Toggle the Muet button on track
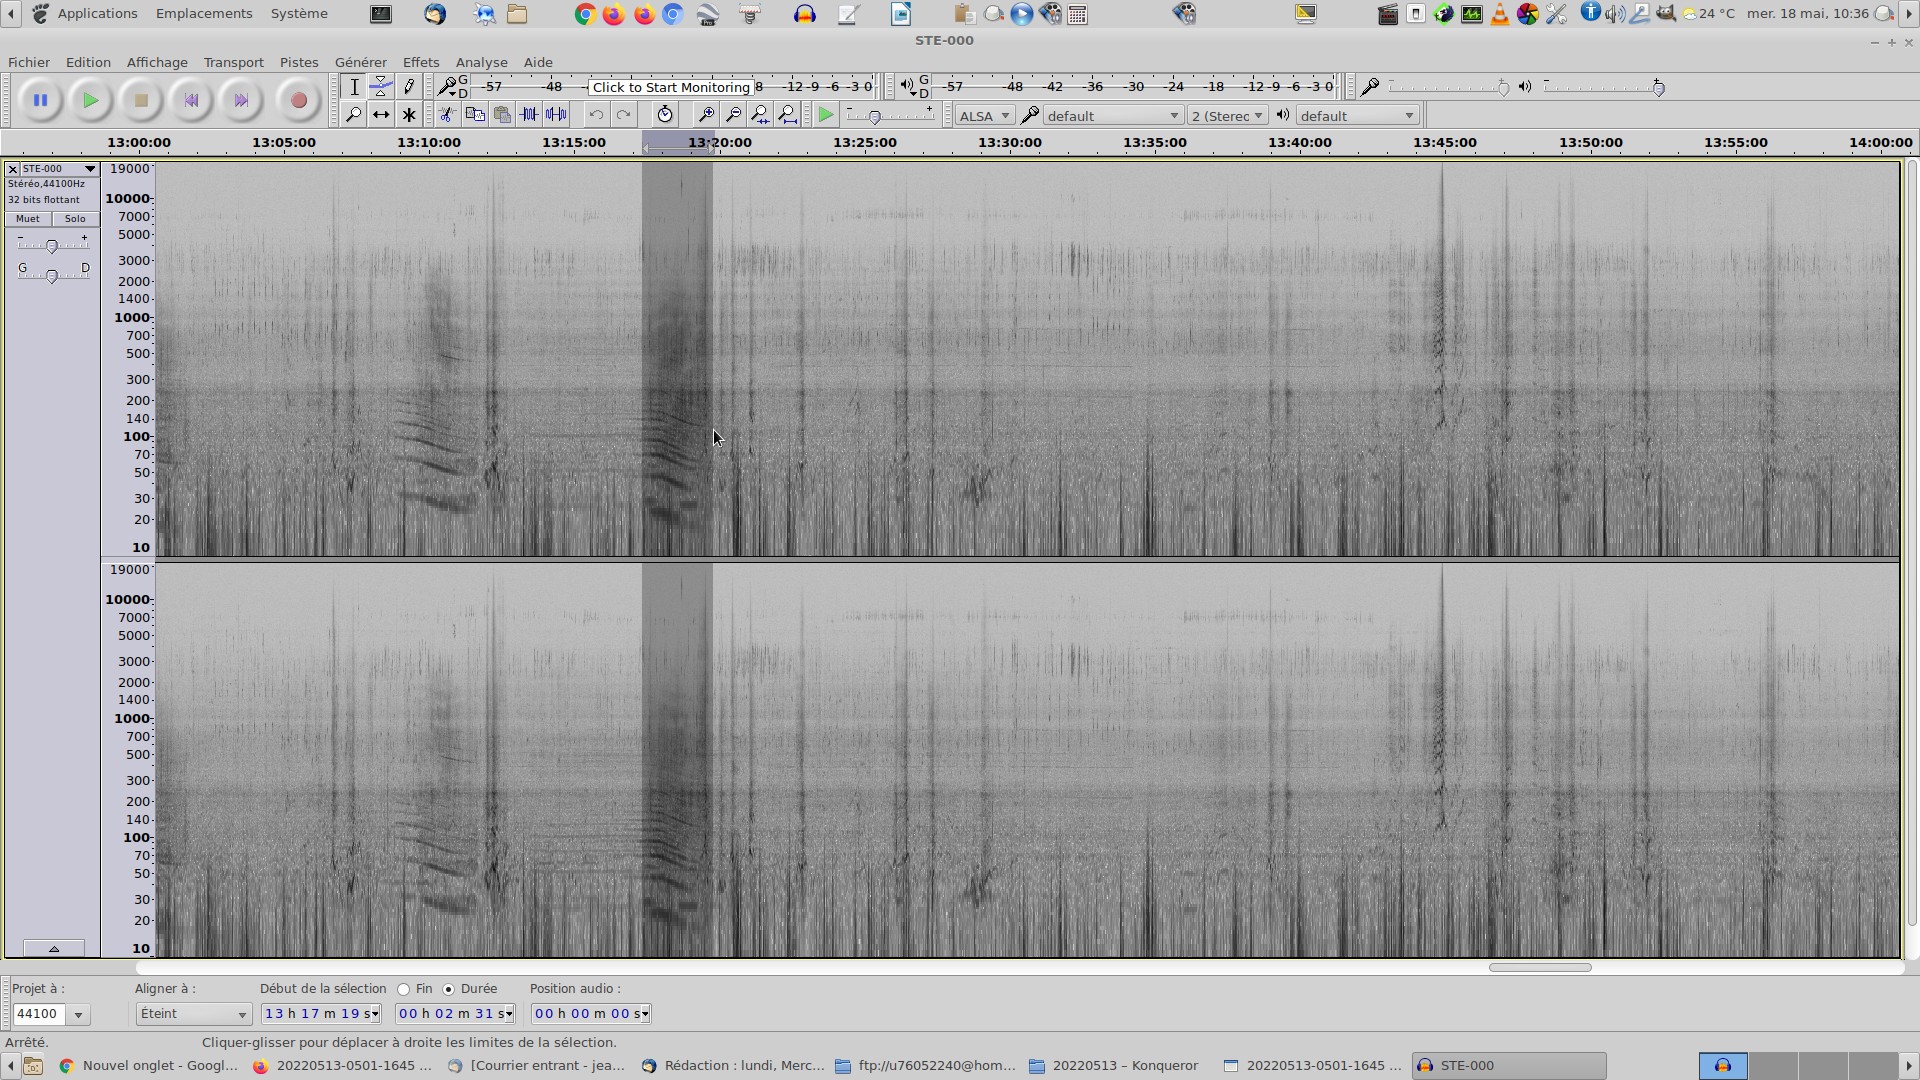This screenshot has width=1920, height=1080. click(x=28, y=219)
